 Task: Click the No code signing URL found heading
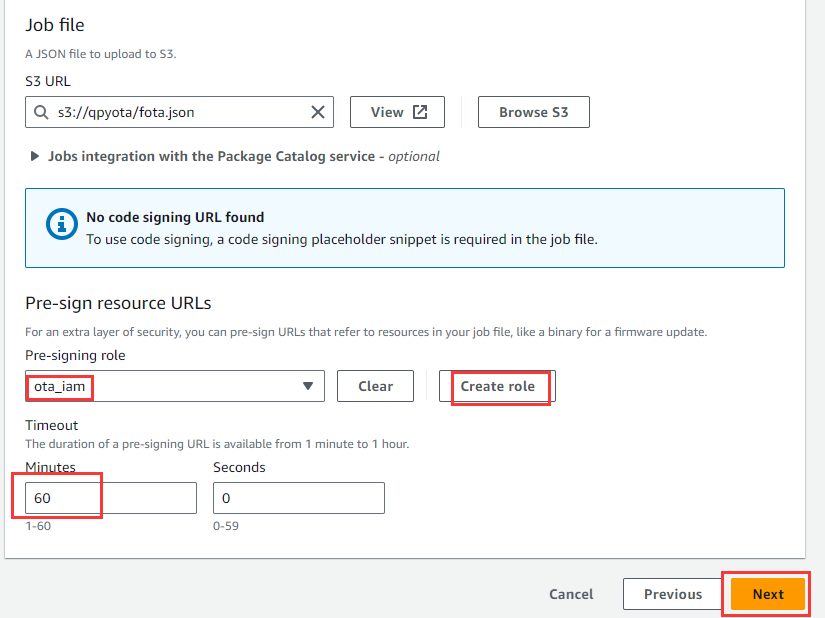point(175,217)
